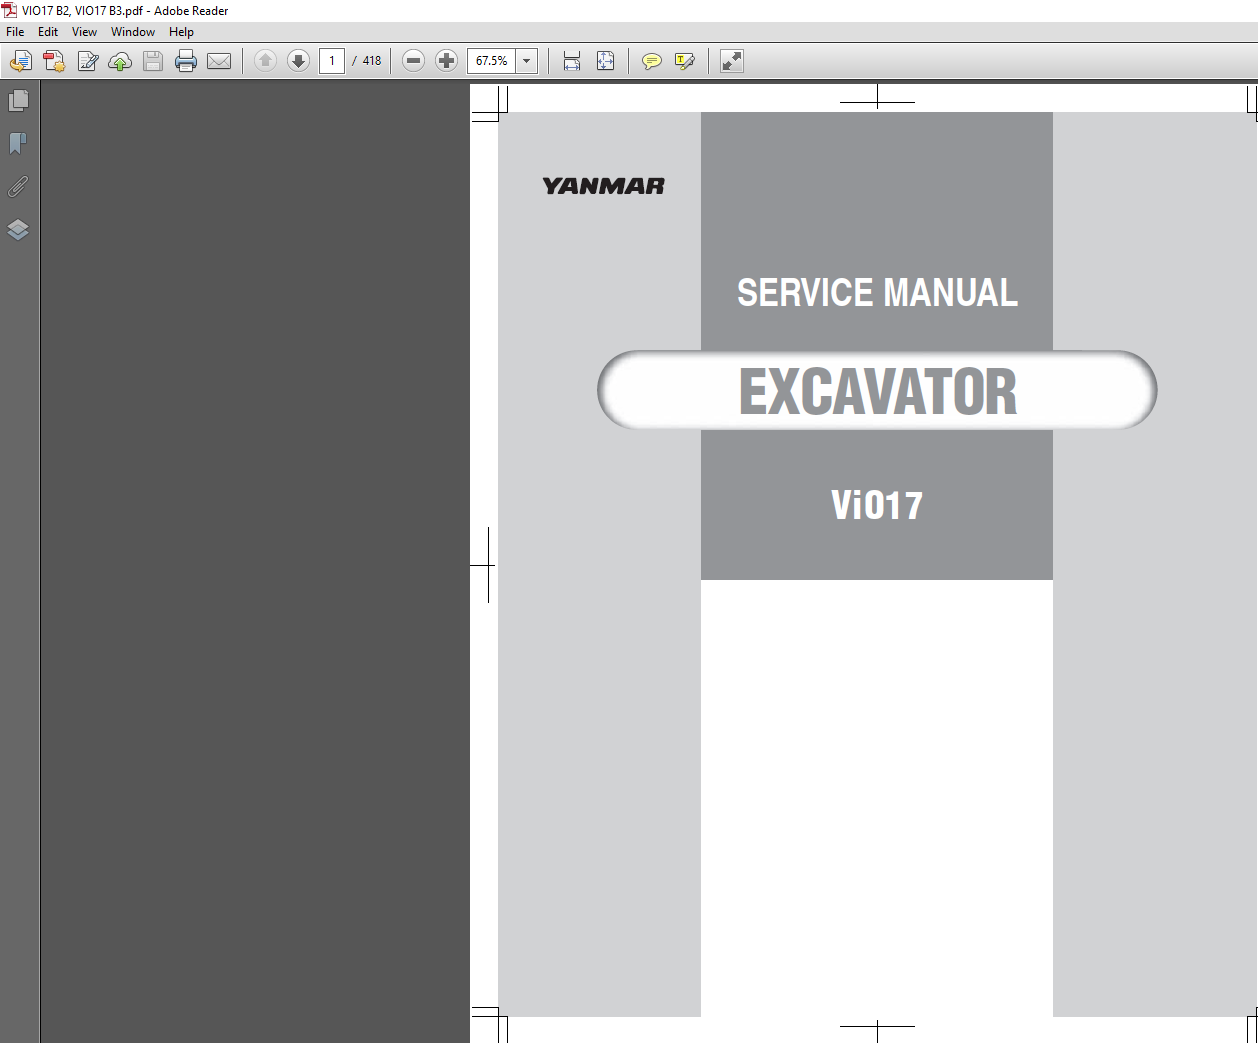Click the zoom percentage field 67.5%
1258x1043 pixels.
click(492, 61)
